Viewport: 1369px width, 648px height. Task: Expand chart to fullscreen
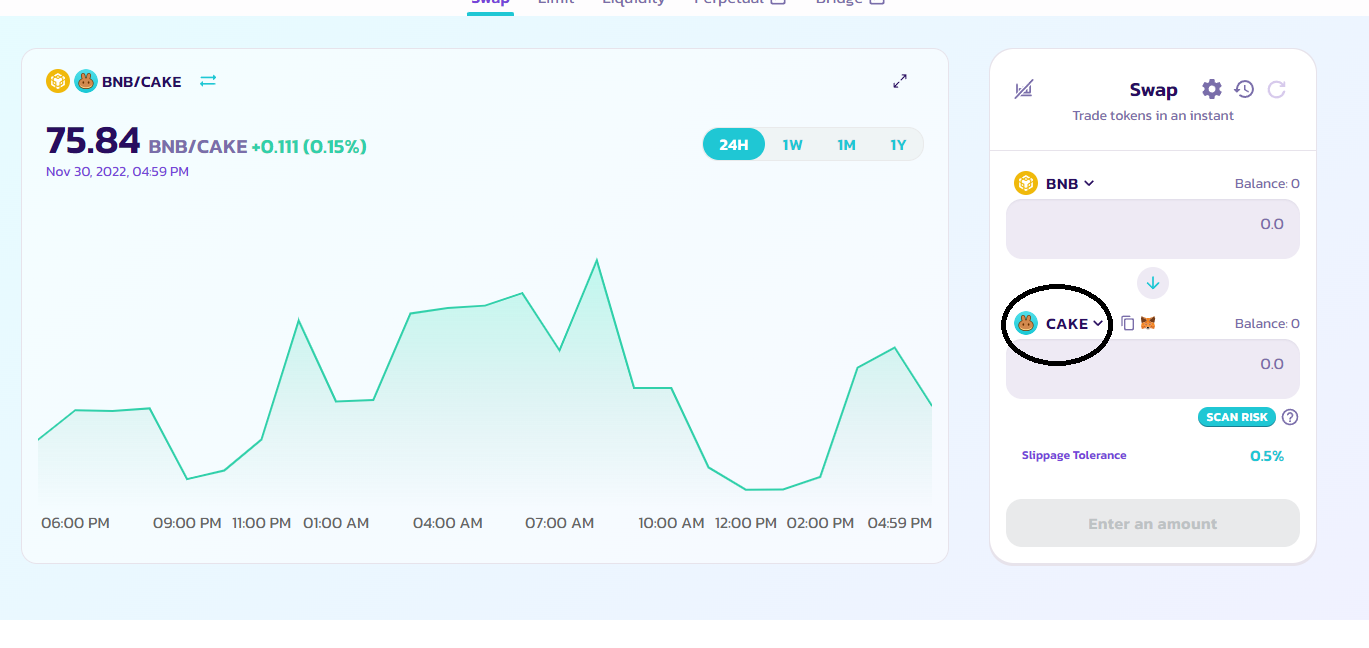[900, 81]
